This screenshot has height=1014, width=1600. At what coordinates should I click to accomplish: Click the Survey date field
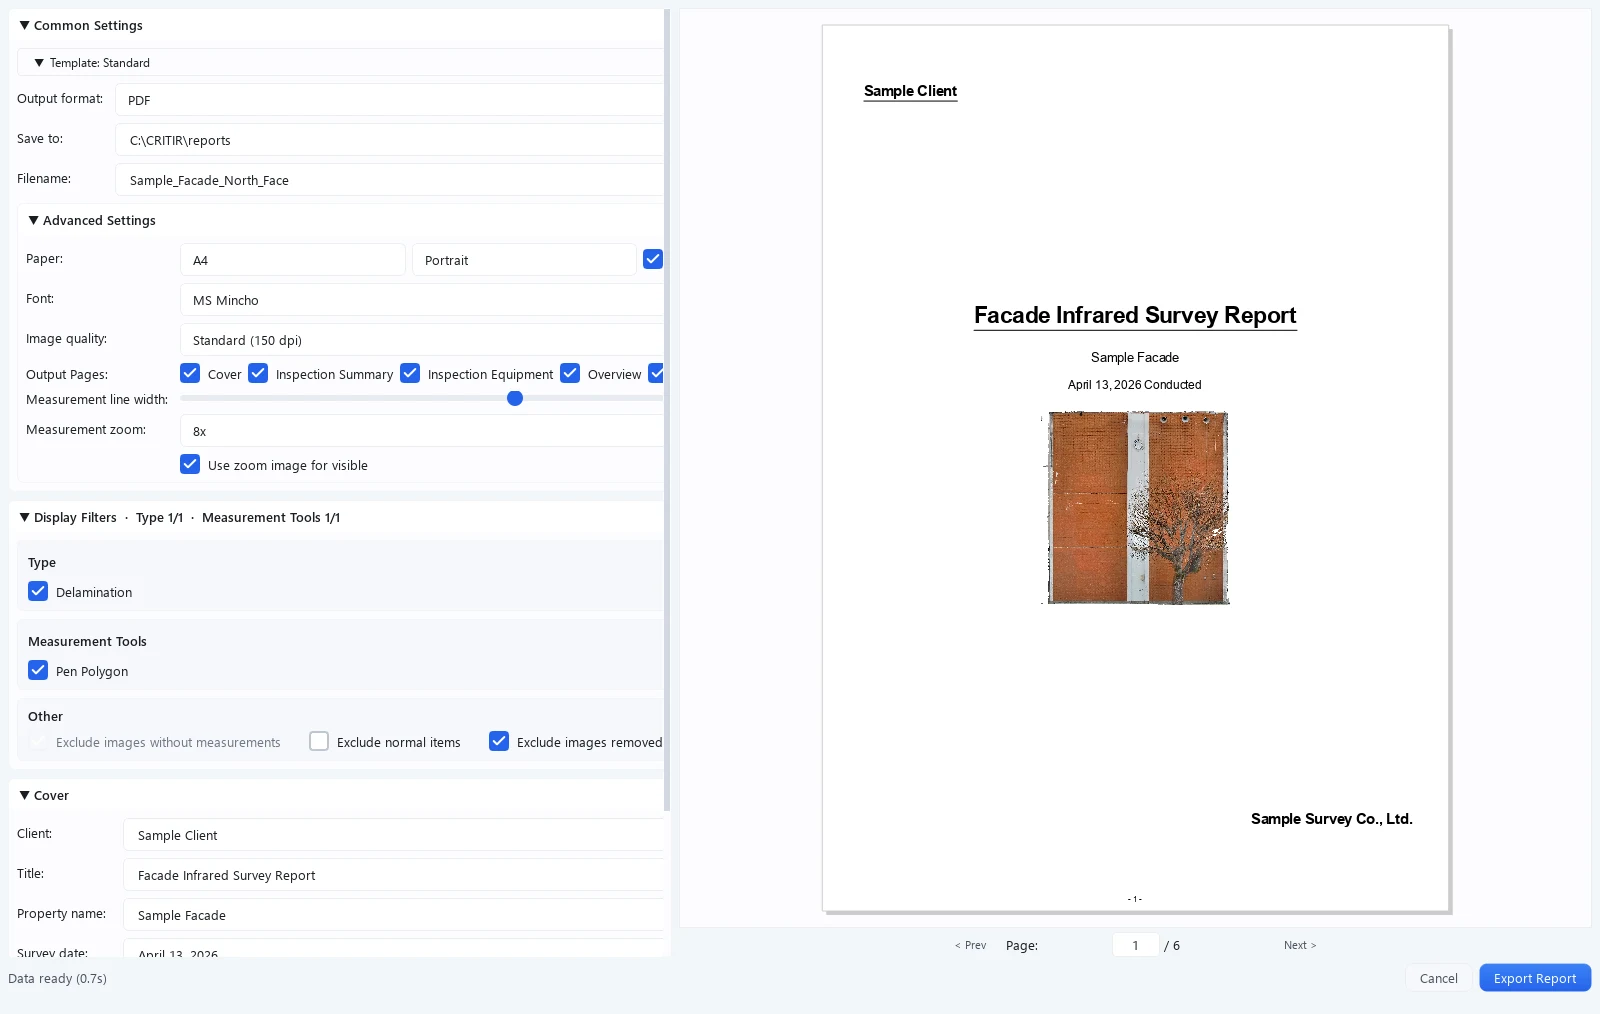coord(394,950)
